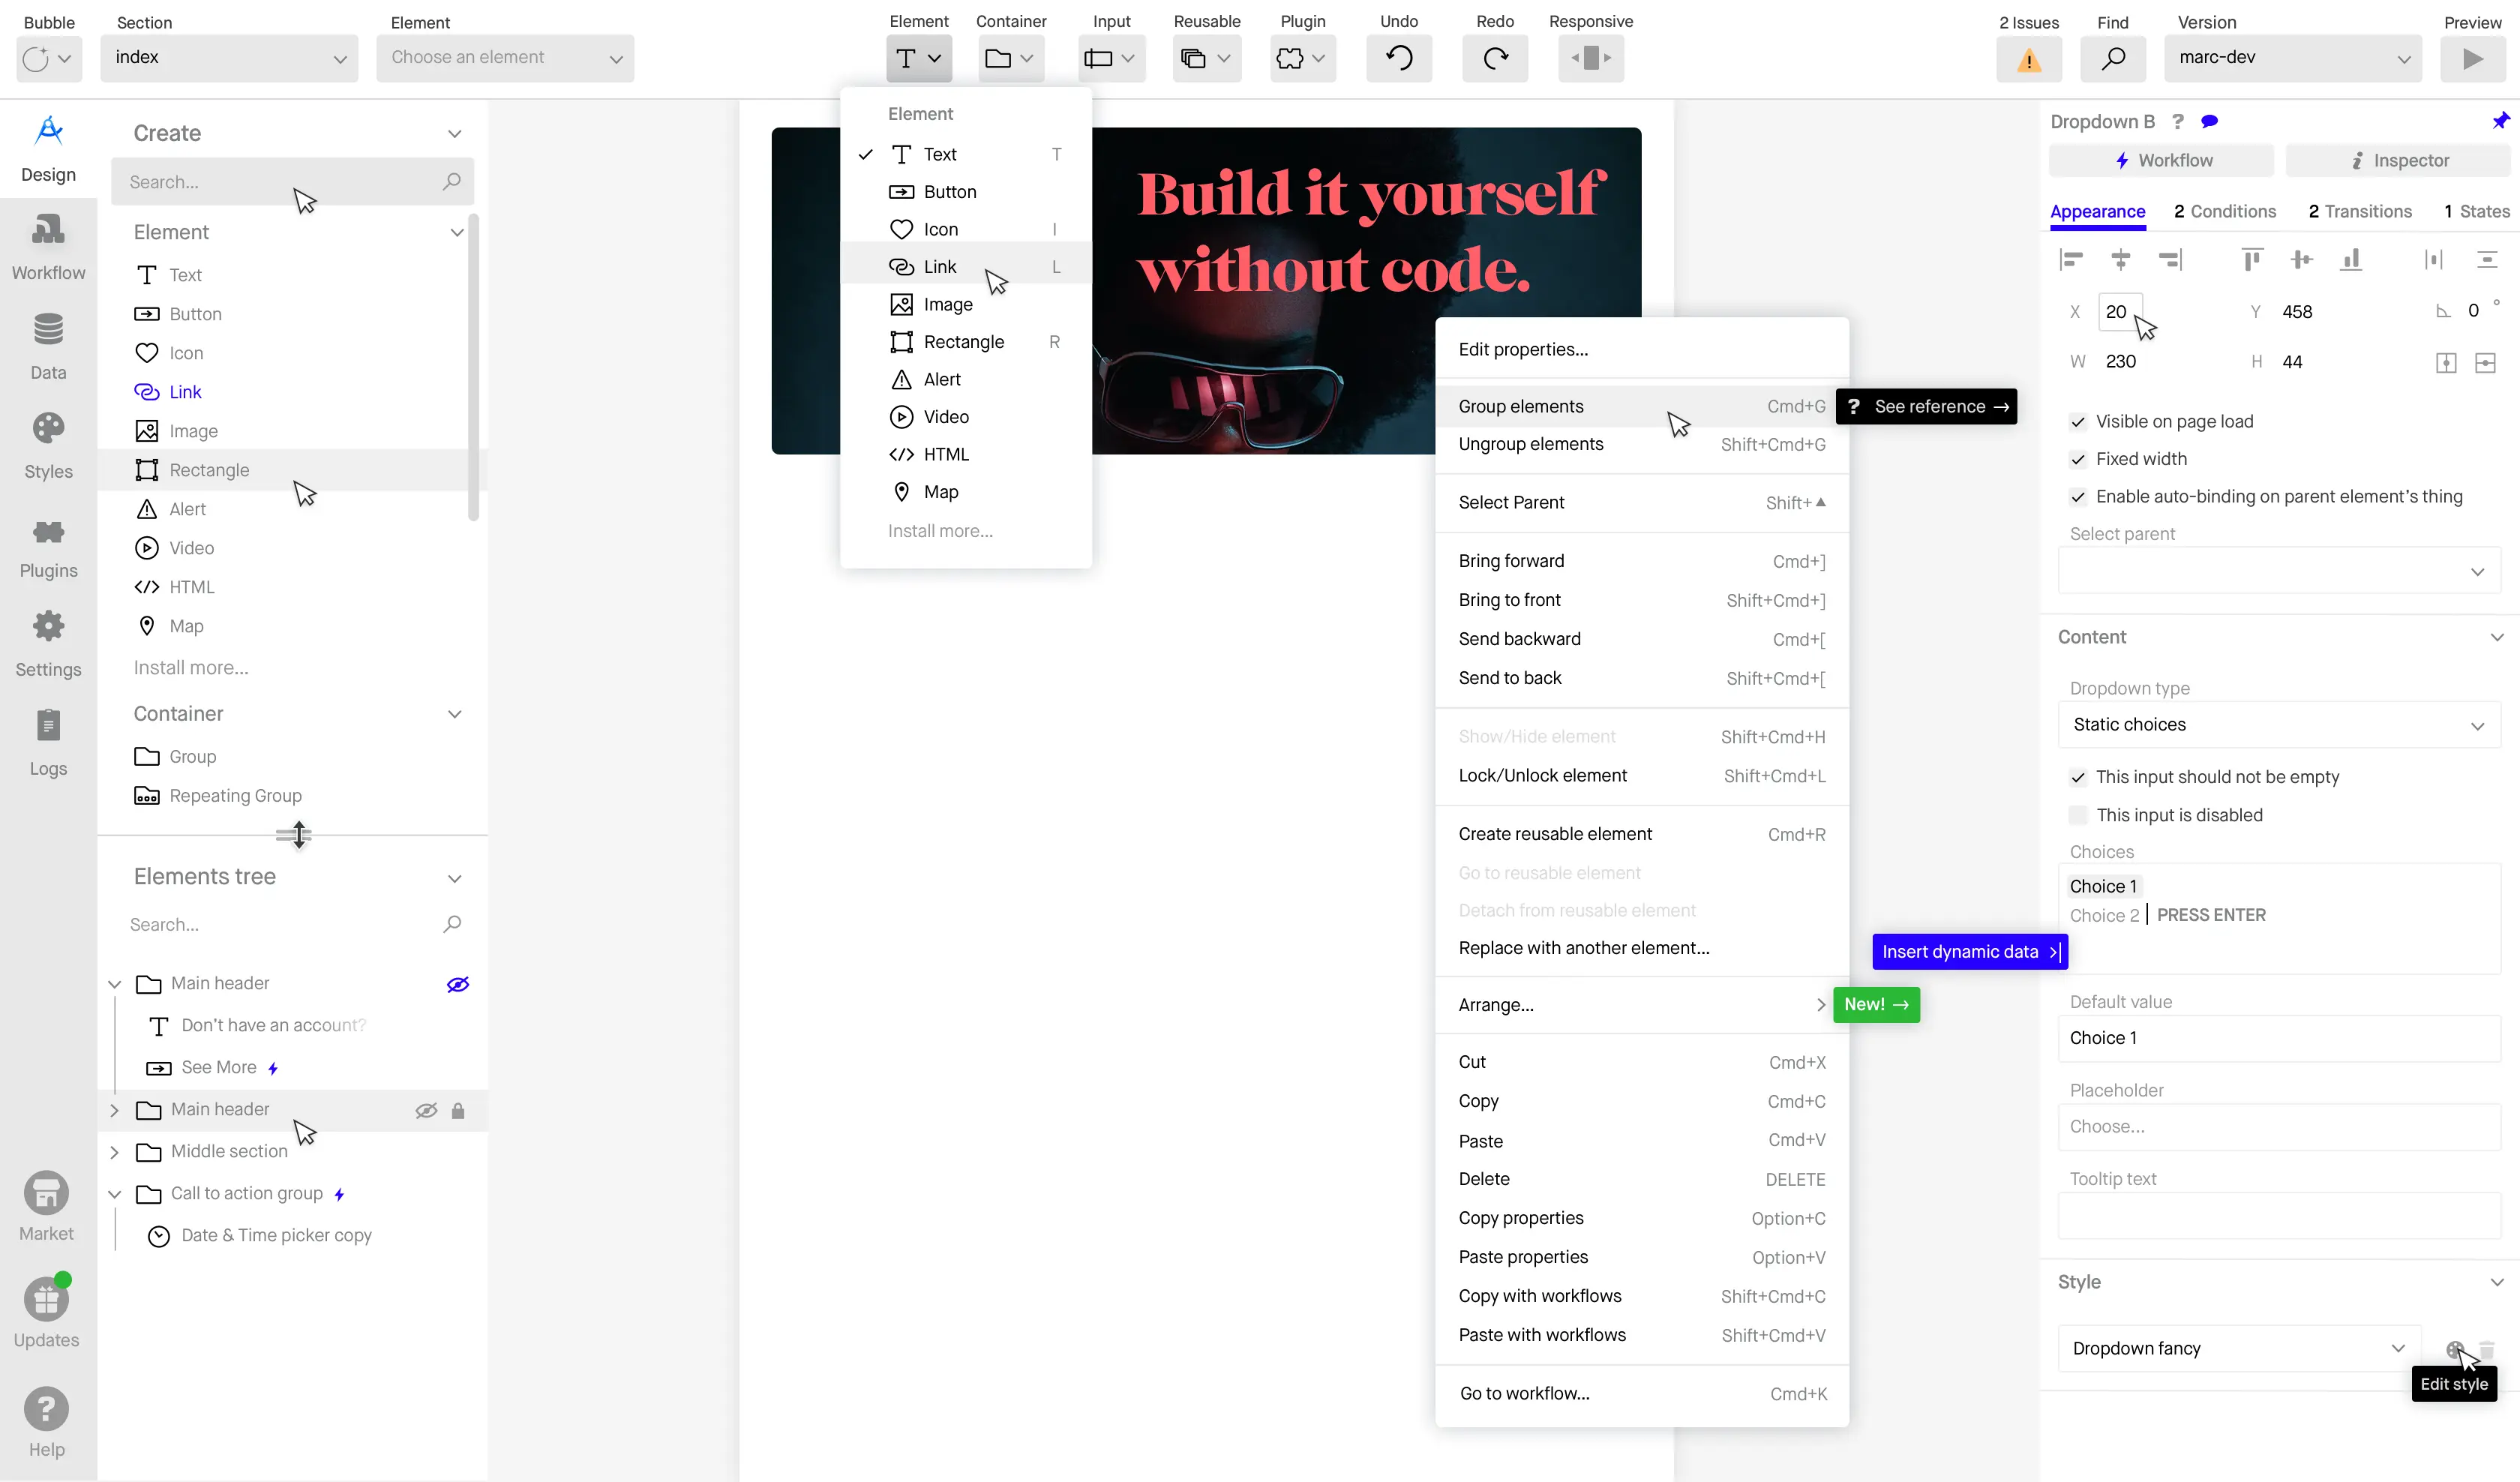Open the Find search icon
2520x1482 pixels.
pos(2113,57)
